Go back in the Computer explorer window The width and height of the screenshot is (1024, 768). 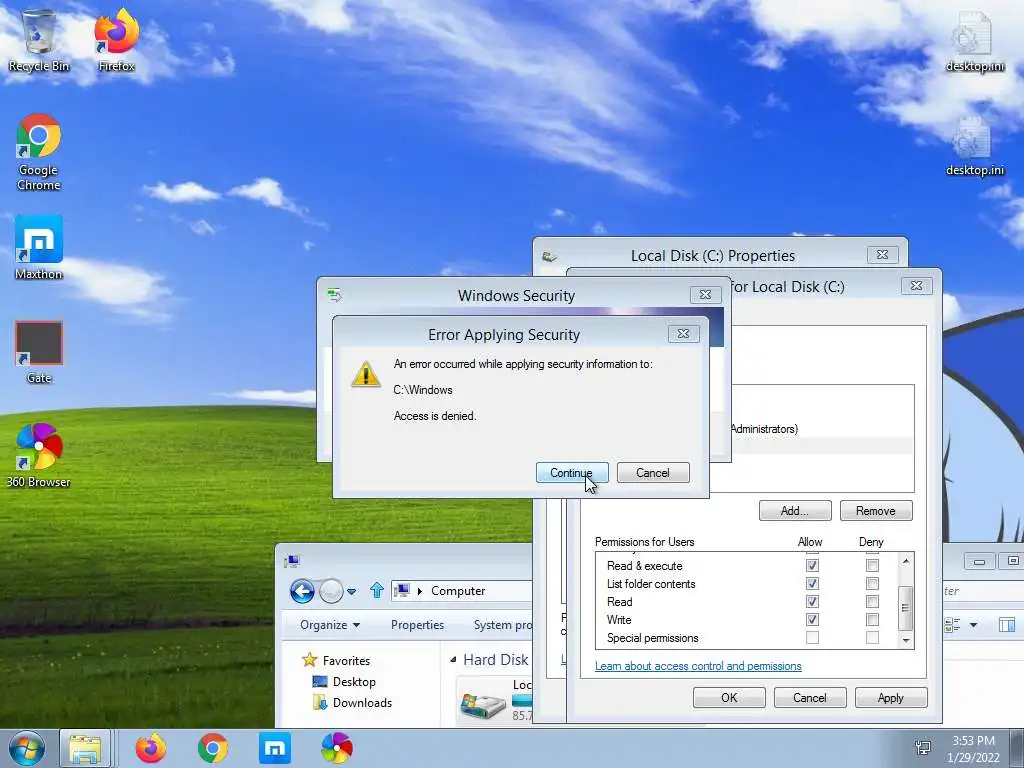[x=302, y=591]
